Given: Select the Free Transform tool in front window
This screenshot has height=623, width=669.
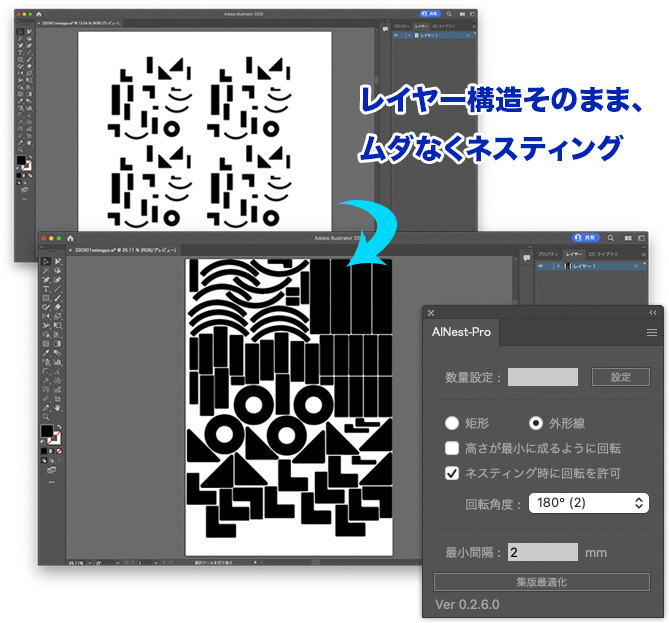Looking at the screenshot, I should (x=58, y=325).
